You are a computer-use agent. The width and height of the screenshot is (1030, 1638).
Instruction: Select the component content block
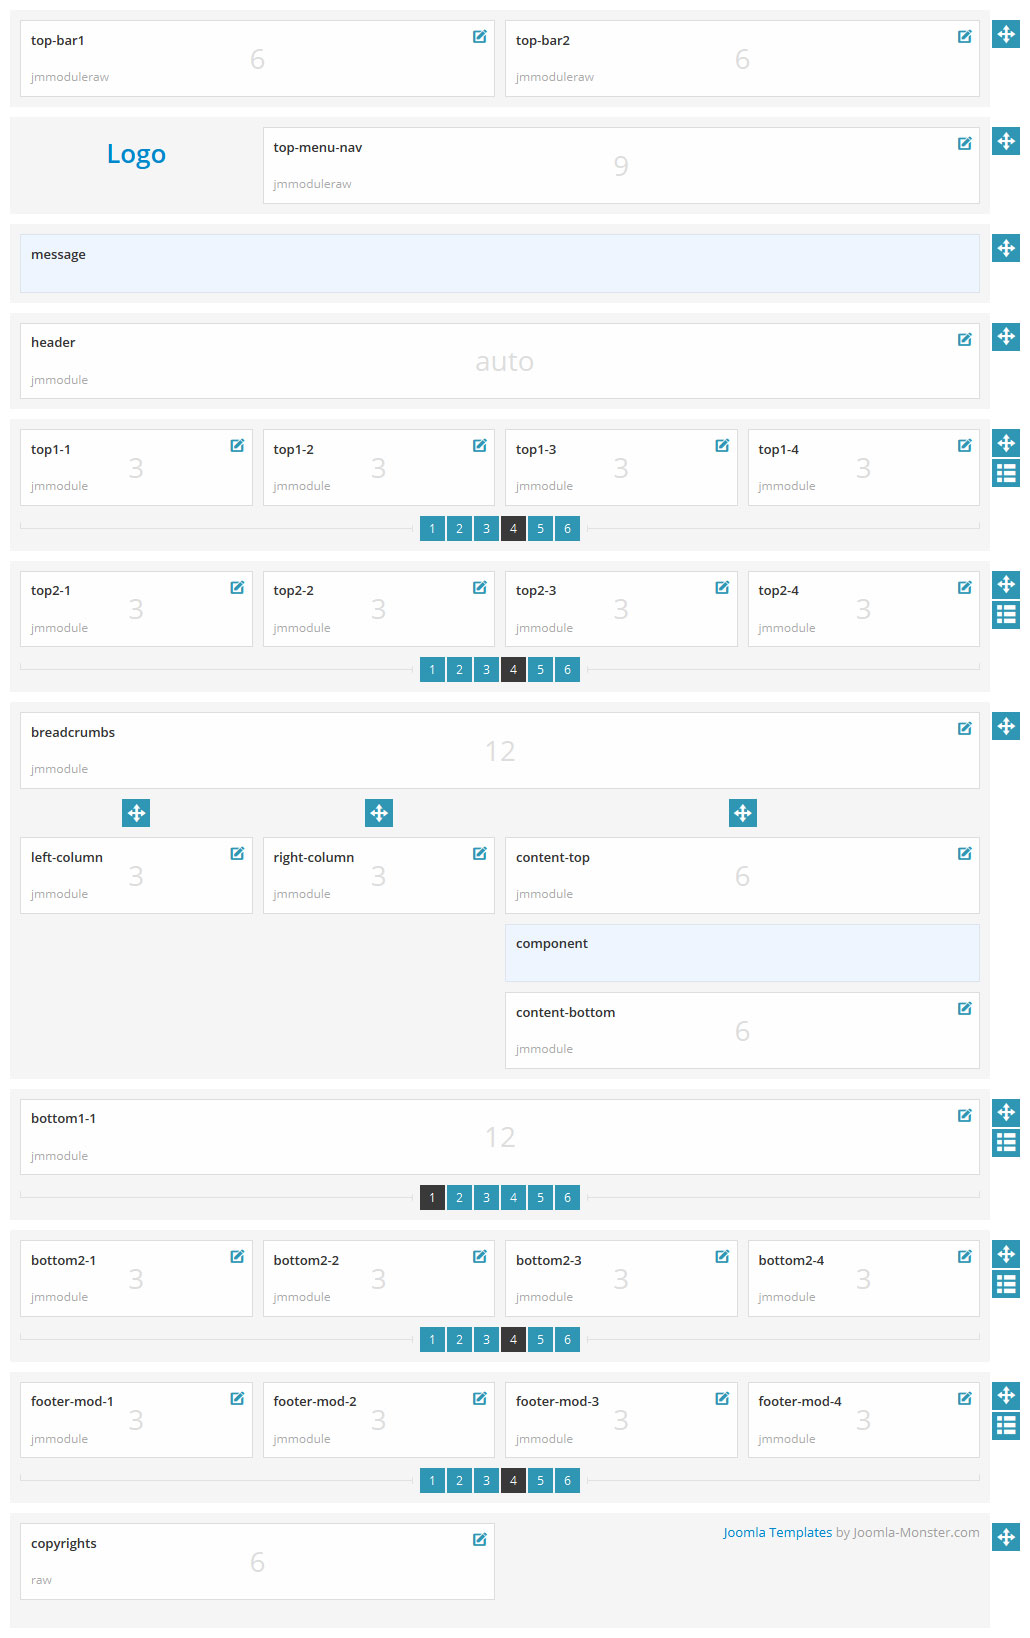(x=741, y=953)
